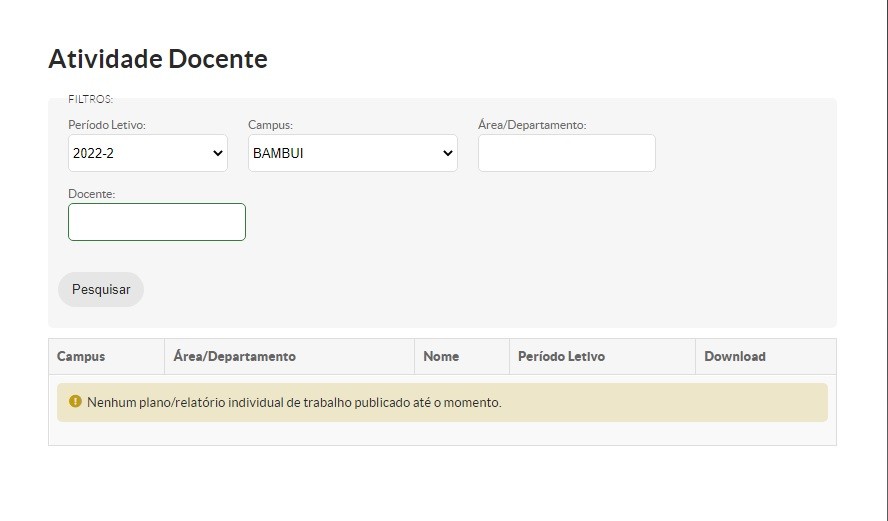Click the chevron arrow of the Campus dropdown
This screenshot has width=888, height=521.
pos(447,154)
